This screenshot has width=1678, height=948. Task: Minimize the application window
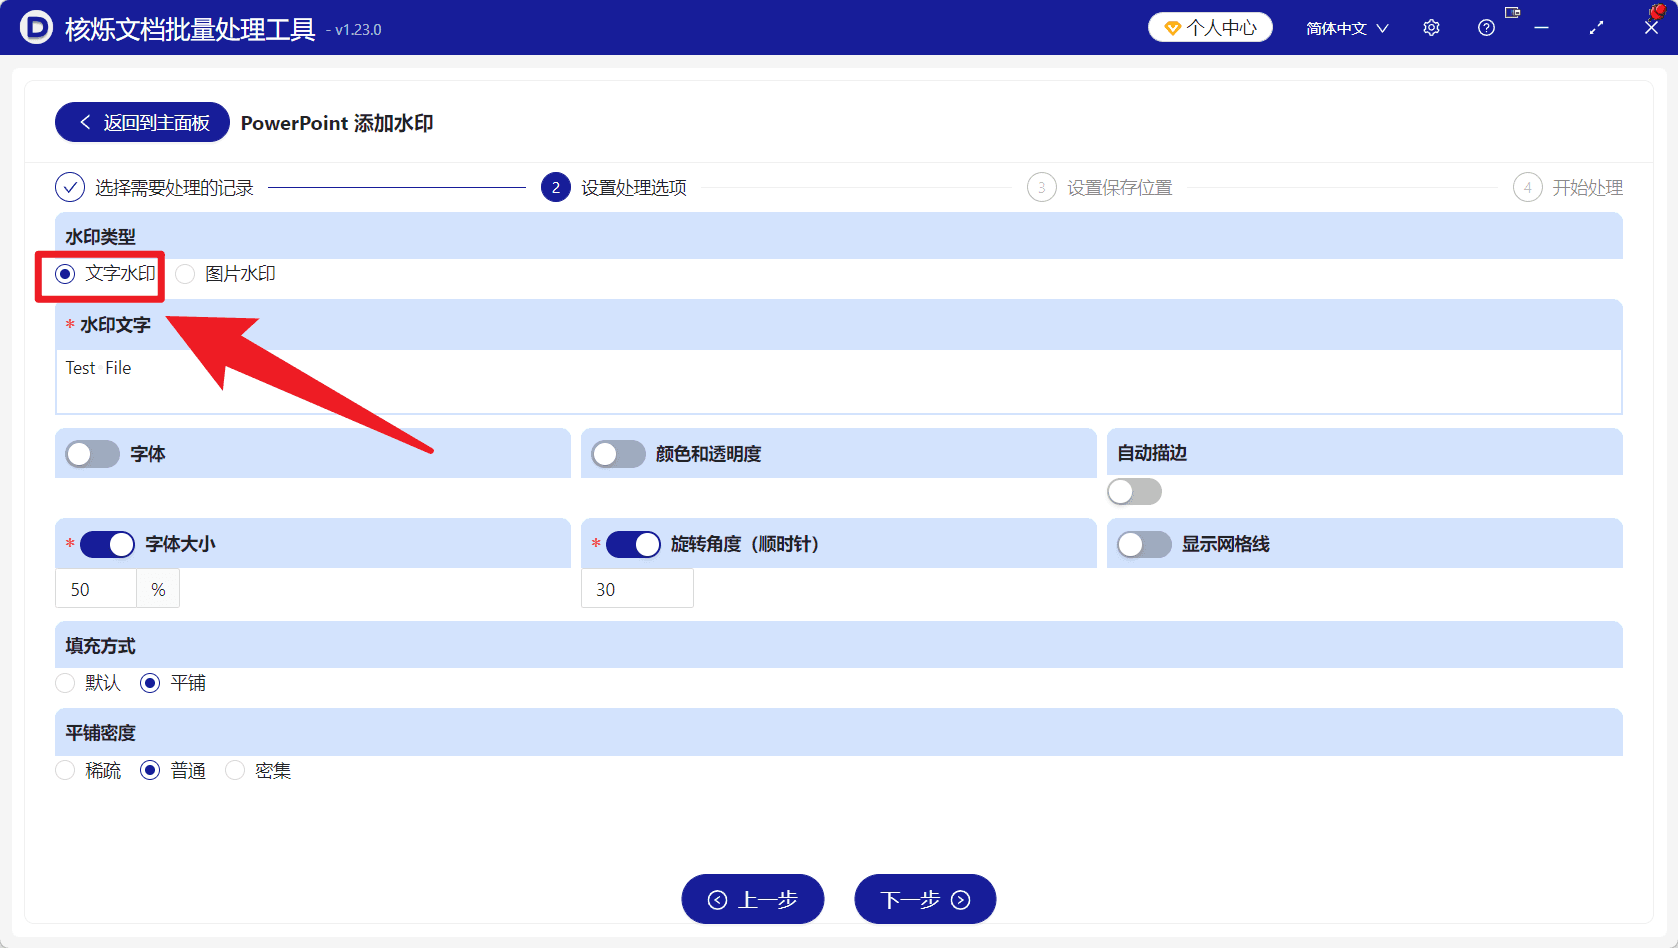point(1541,28)
